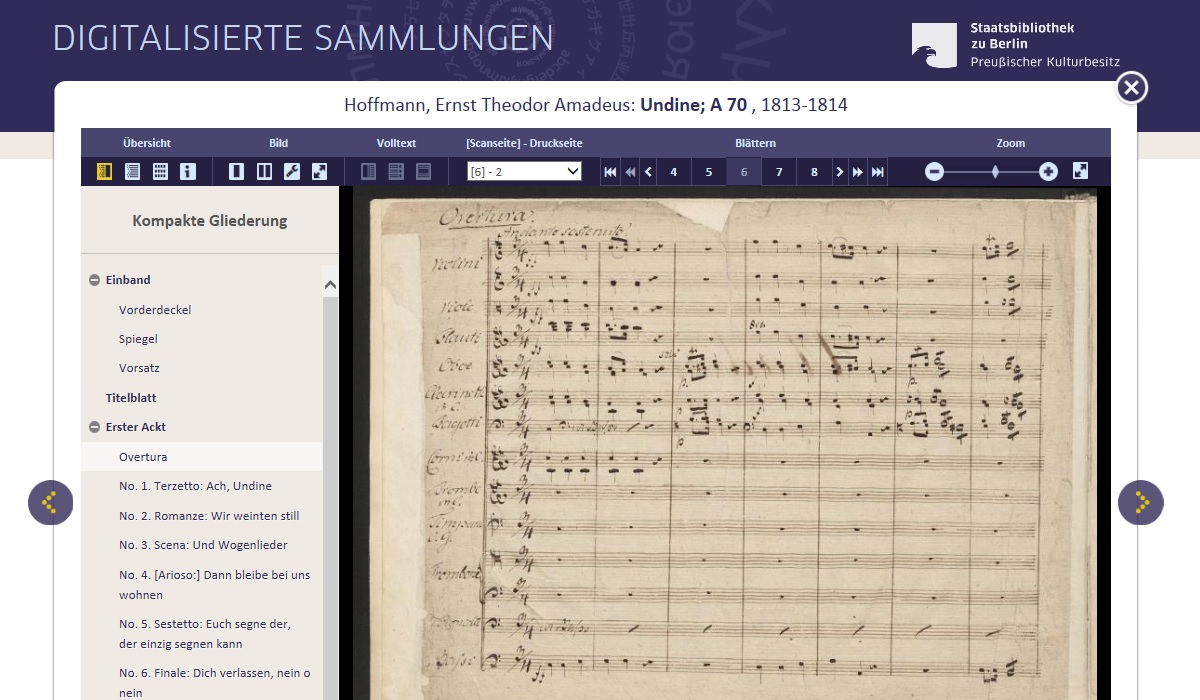This screenshot has width=1200, height=700.
Task: Jump to the last page
Action: [x=878, y=172]
